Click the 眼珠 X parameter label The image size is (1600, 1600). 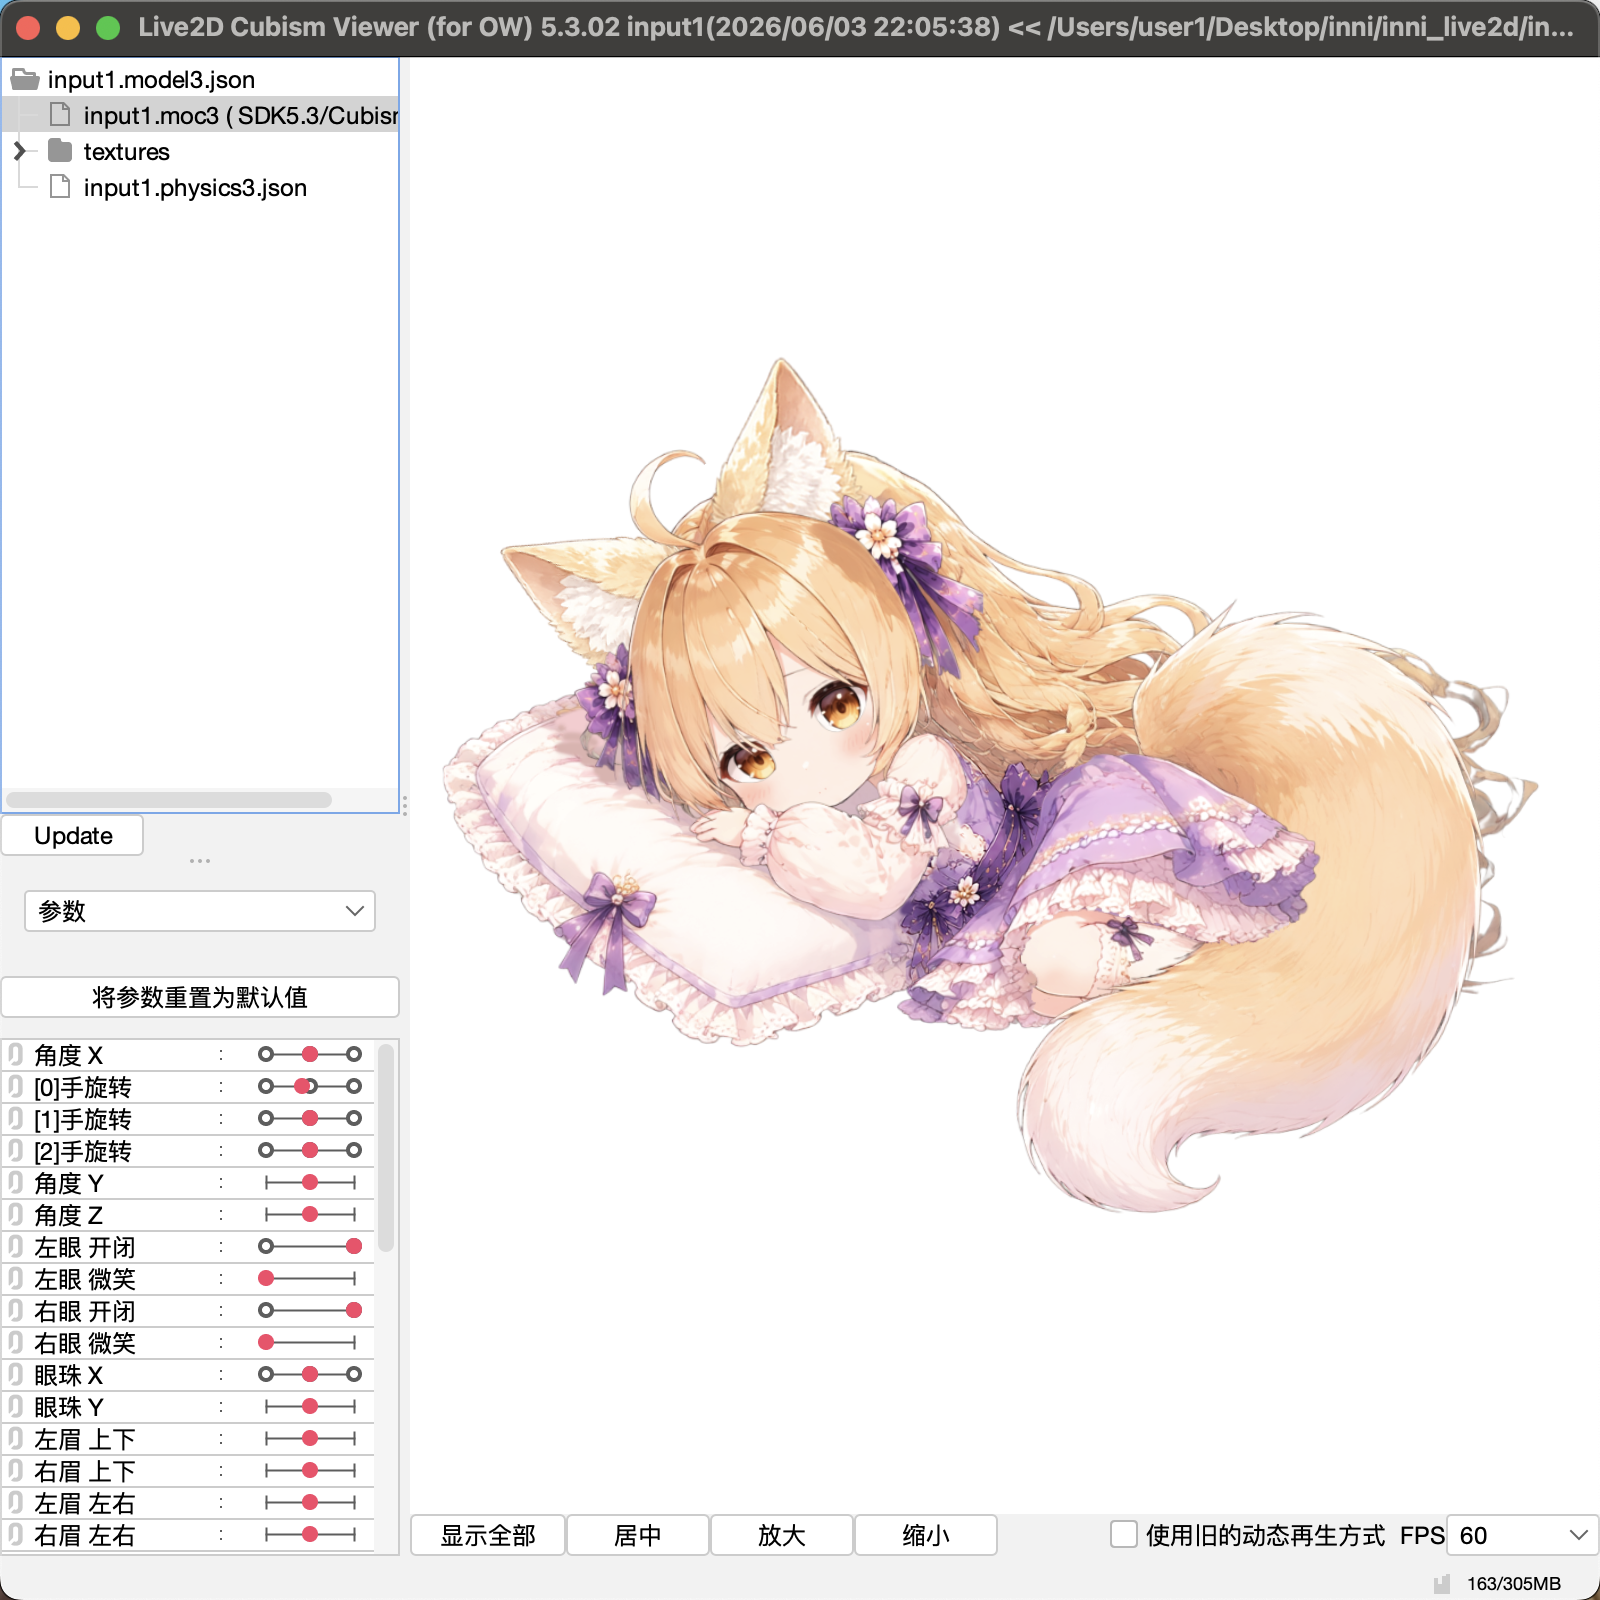tap(68, 1375)
